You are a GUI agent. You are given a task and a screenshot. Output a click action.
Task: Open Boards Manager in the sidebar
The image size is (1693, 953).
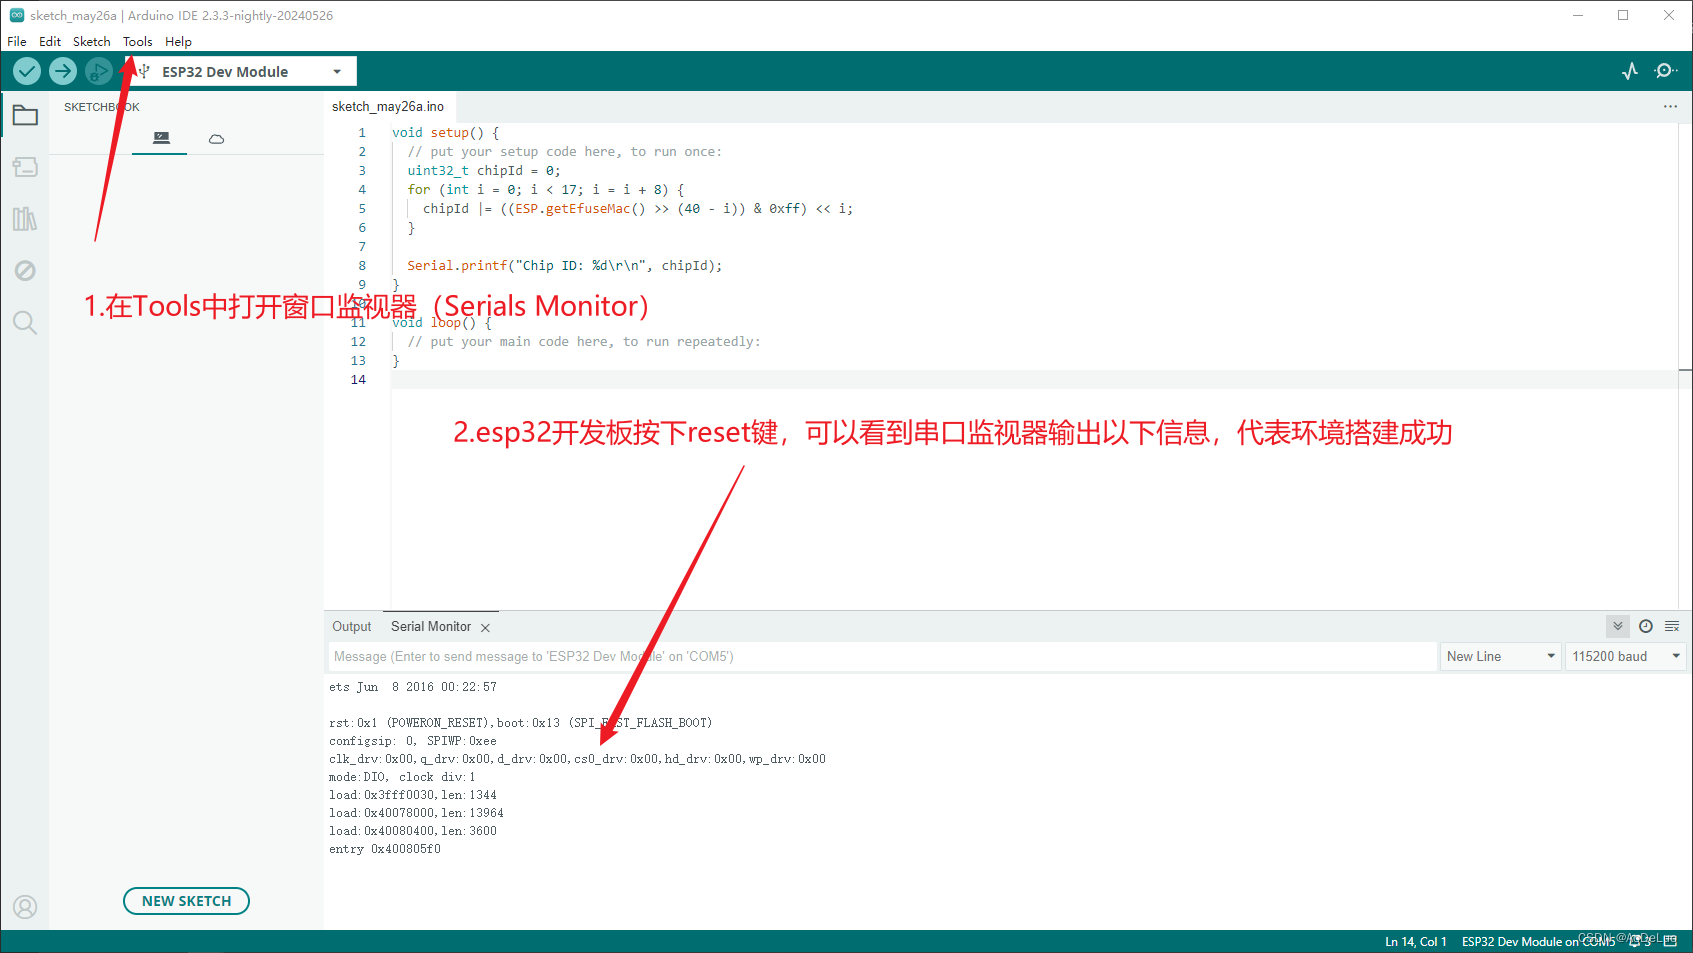(x=25, y=167)
